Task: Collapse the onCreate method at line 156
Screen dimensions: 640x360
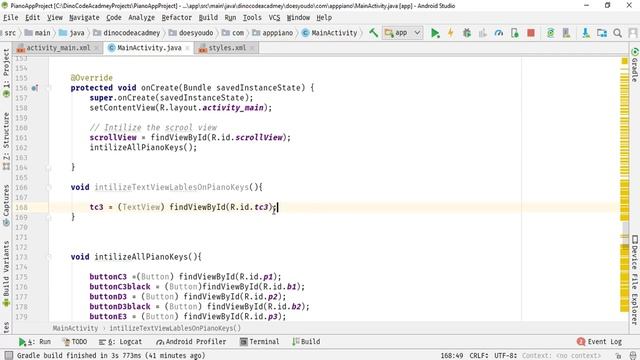Action: (48, 88)
